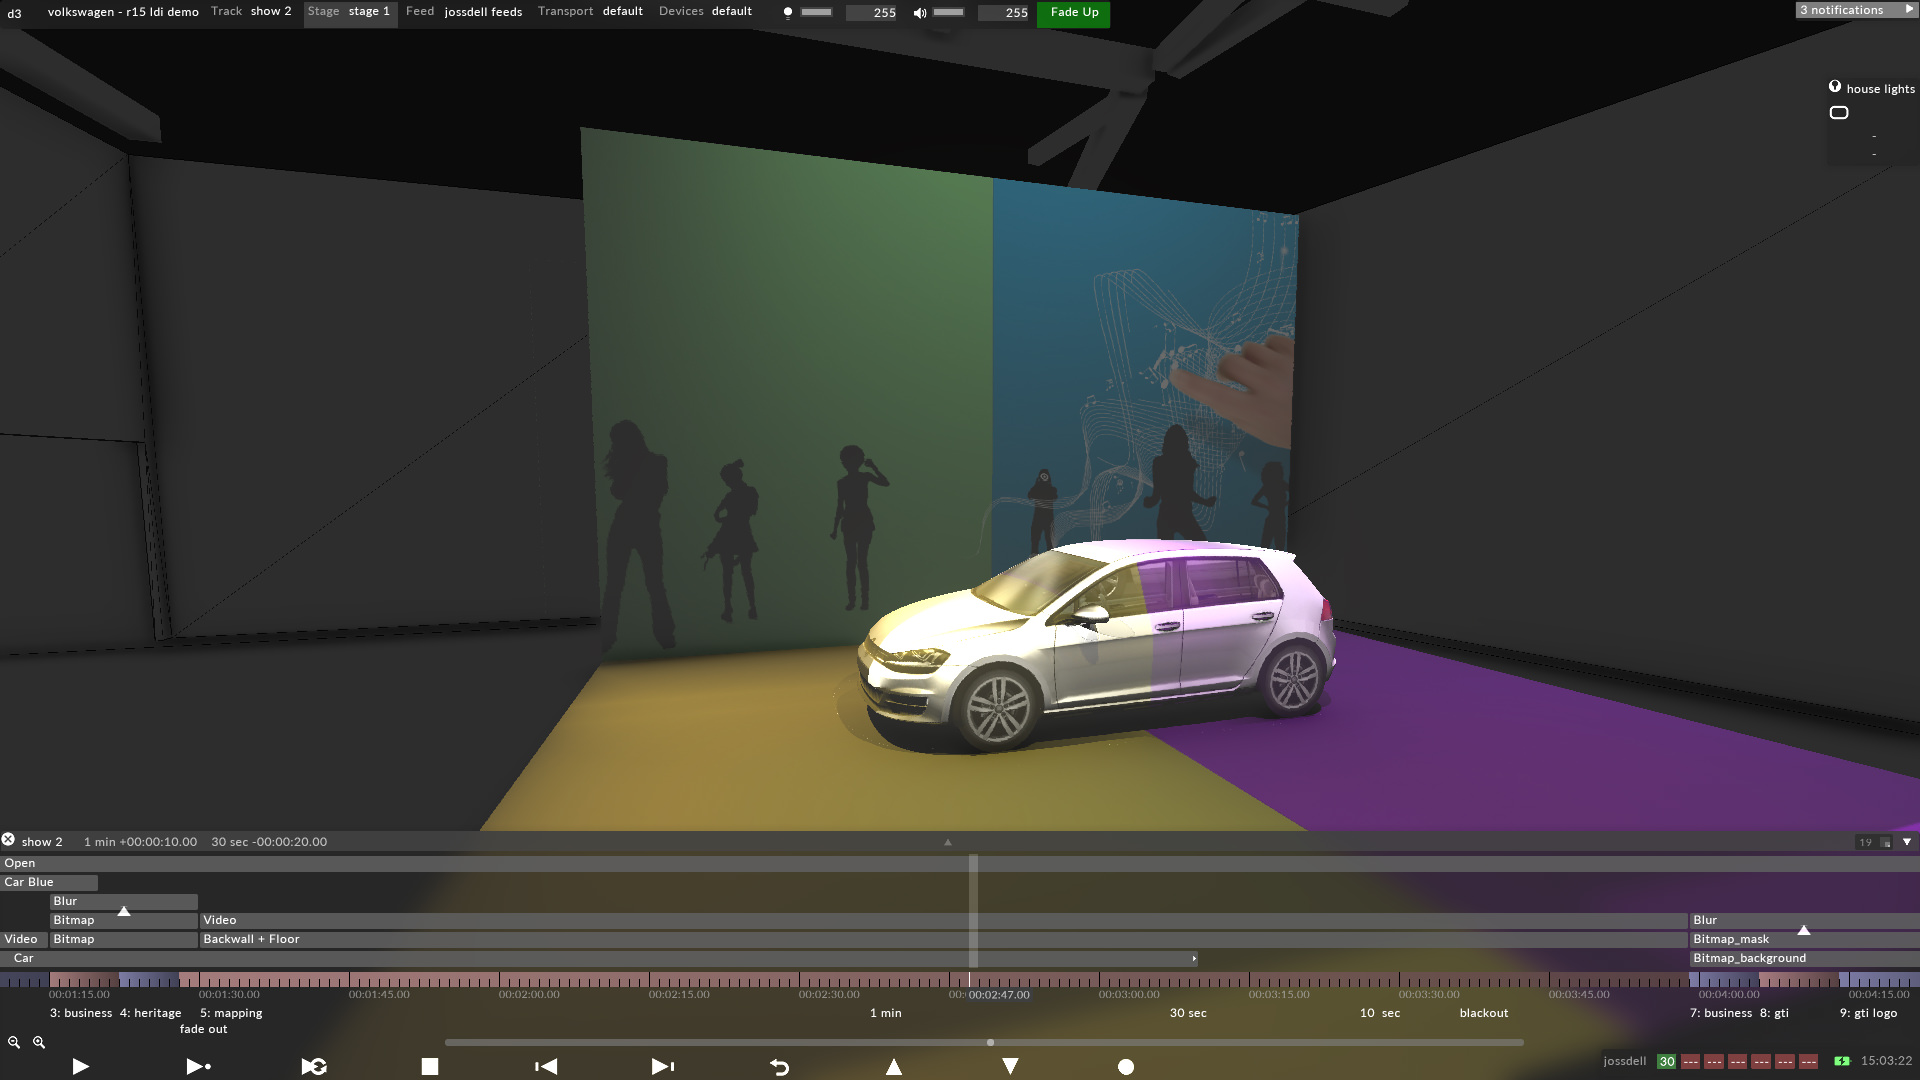The height and width of the screenshot is (1080, 1920).
Task: Select the long Video layer bar
Action: (x=944, y=920)
